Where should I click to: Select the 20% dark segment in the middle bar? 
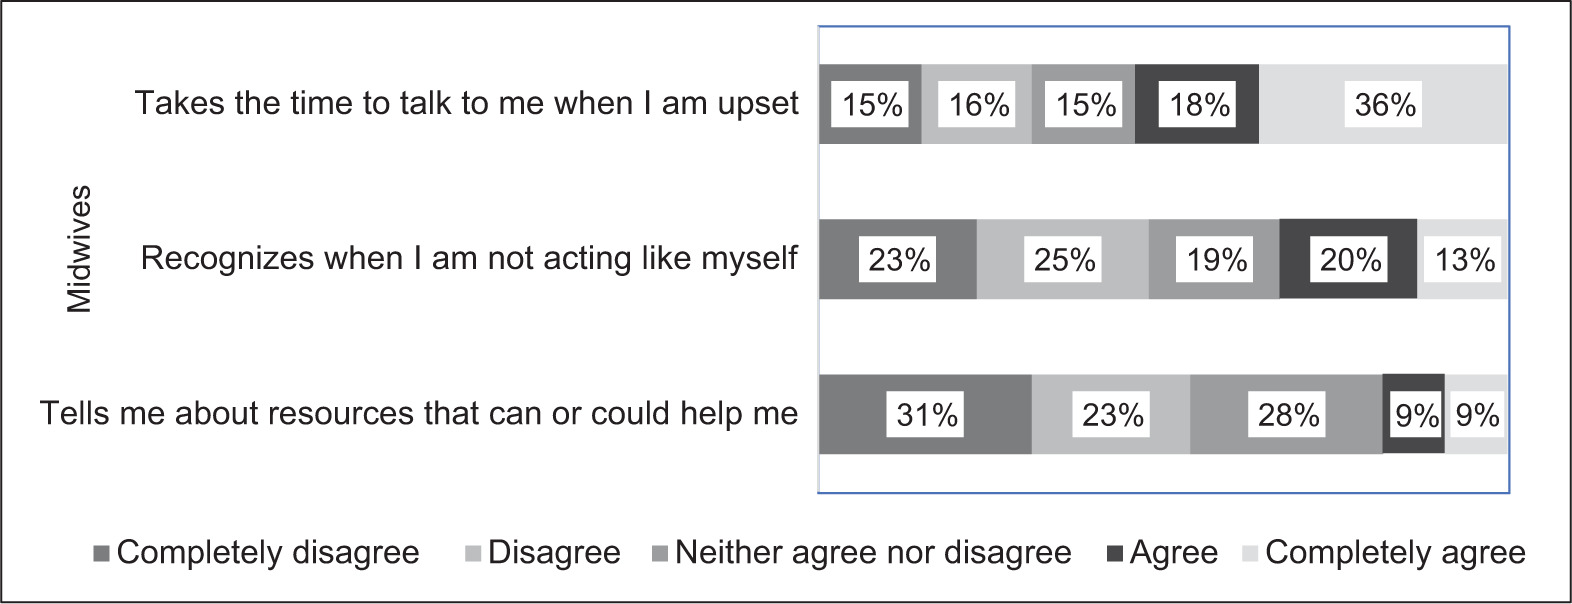click(1348, 259)
